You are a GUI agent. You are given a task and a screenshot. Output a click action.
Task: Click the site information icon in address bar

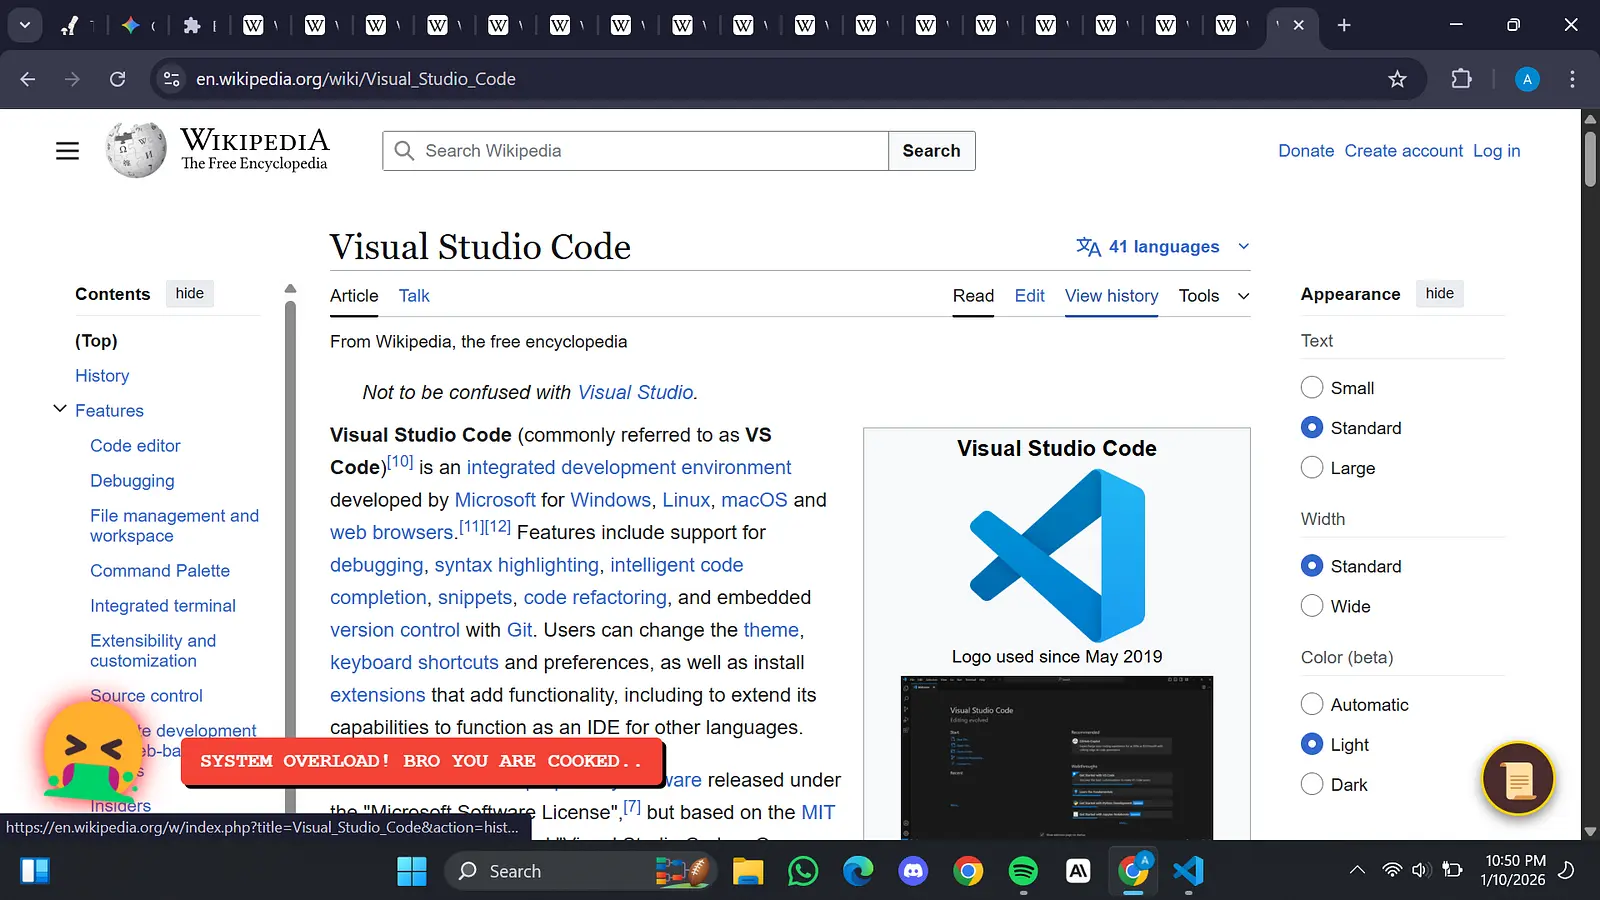click(172, 79)
